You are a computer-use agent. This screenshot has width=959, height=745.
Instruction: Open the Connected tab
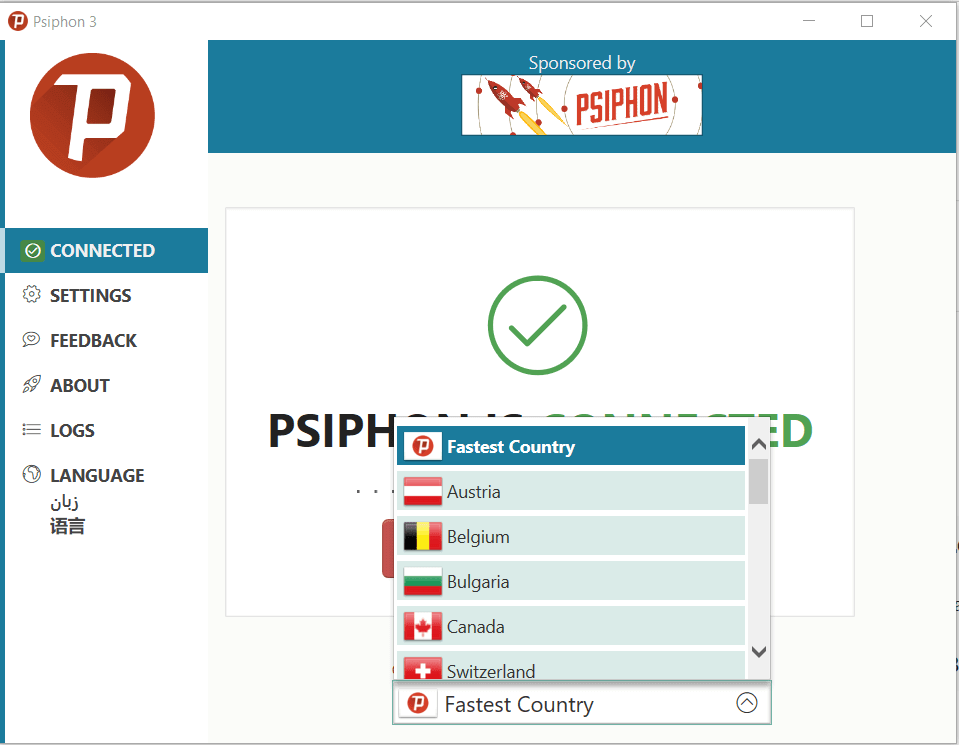pyautogui.click(x=106, y=251)
